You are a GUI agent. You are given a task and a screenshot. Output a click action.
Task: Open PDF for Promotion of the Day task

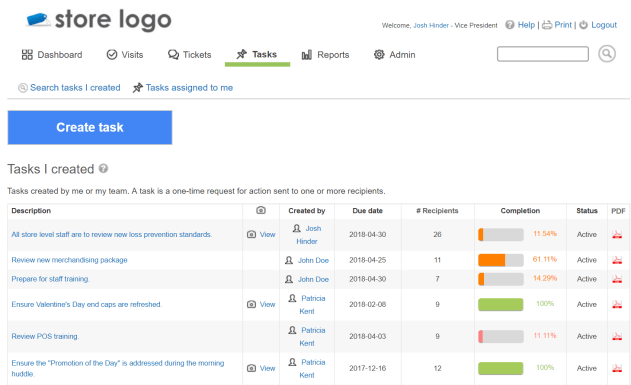pyautogui.click(x=617, y=368)
